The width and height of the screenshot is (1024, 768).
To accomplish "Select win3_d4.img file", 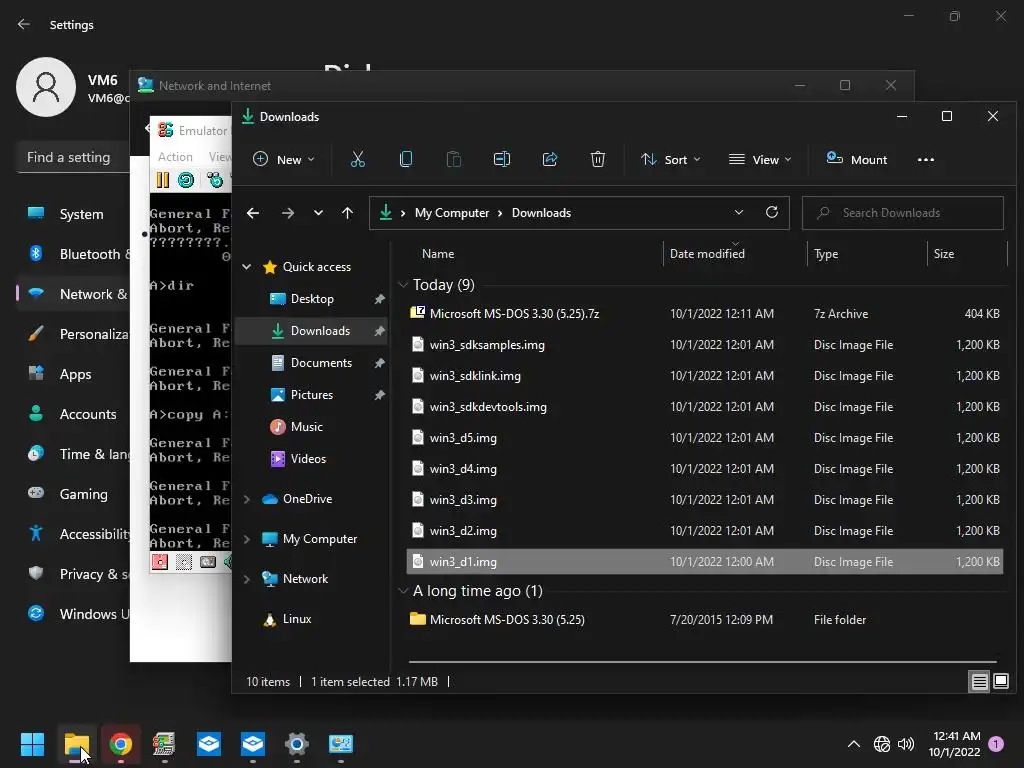I will pyautogui.click(x=704, y=469).
